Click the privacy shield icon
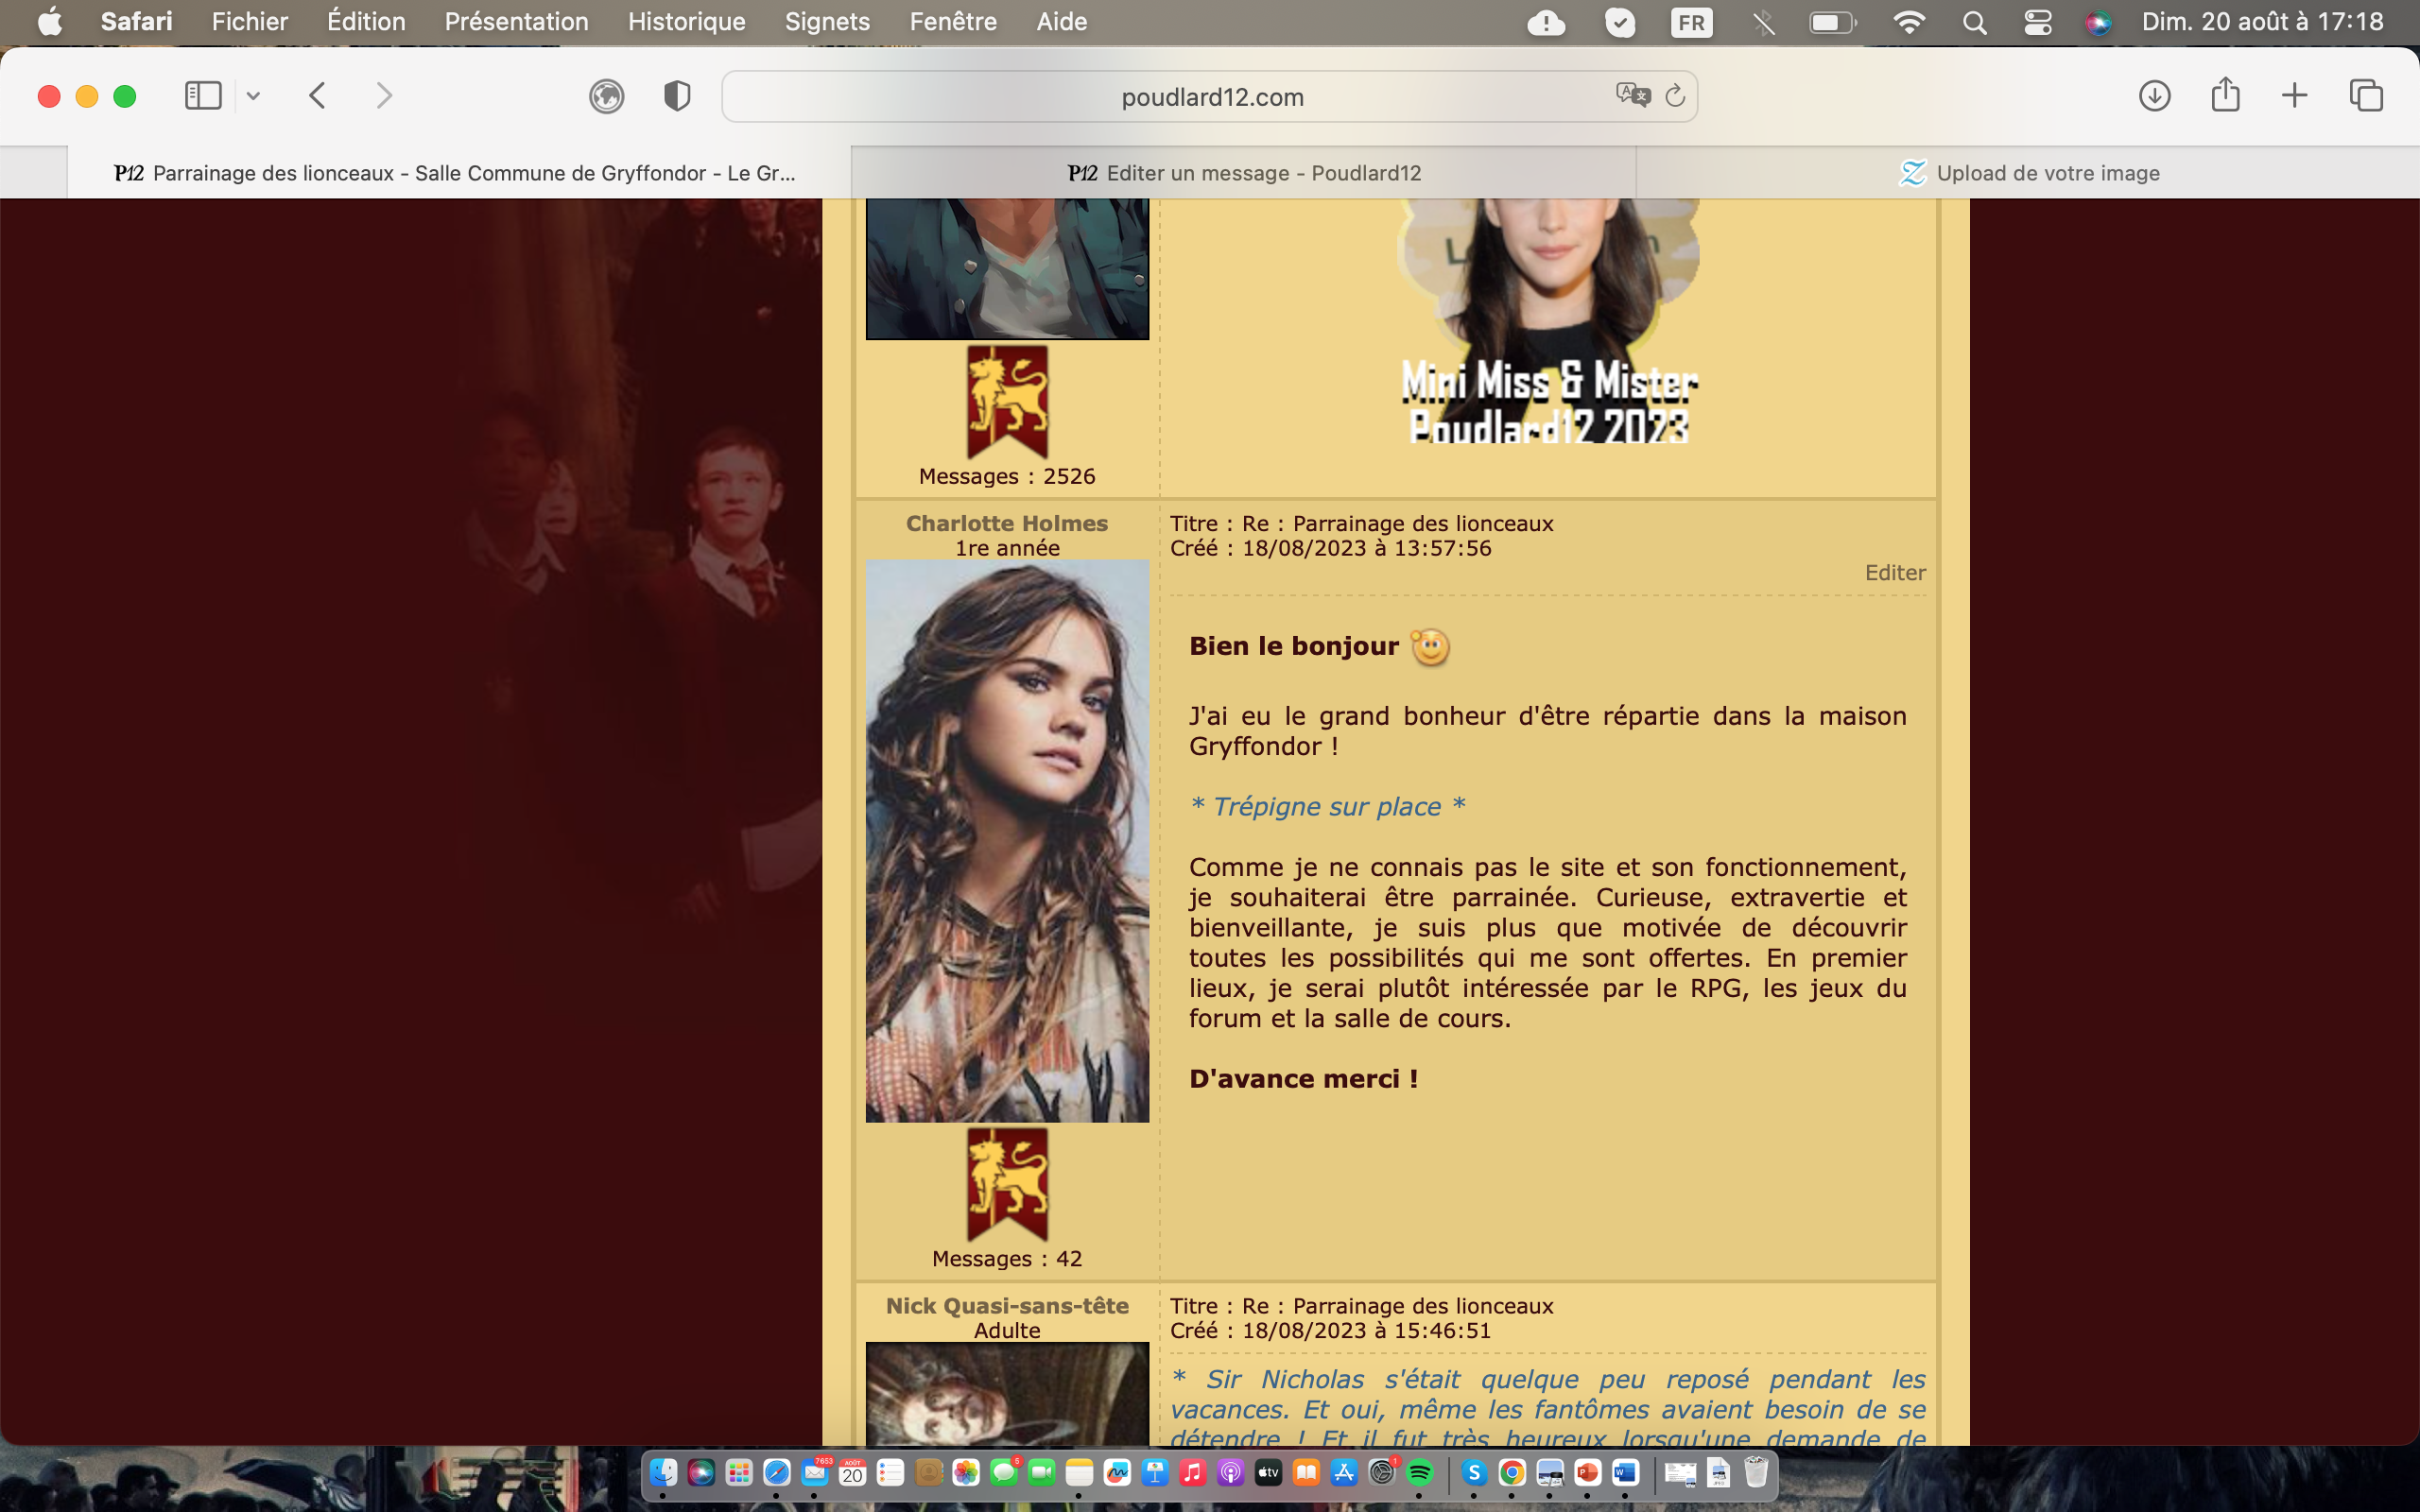The height and width of the screenshot is (1512, 2420). [x=677, y=96]
